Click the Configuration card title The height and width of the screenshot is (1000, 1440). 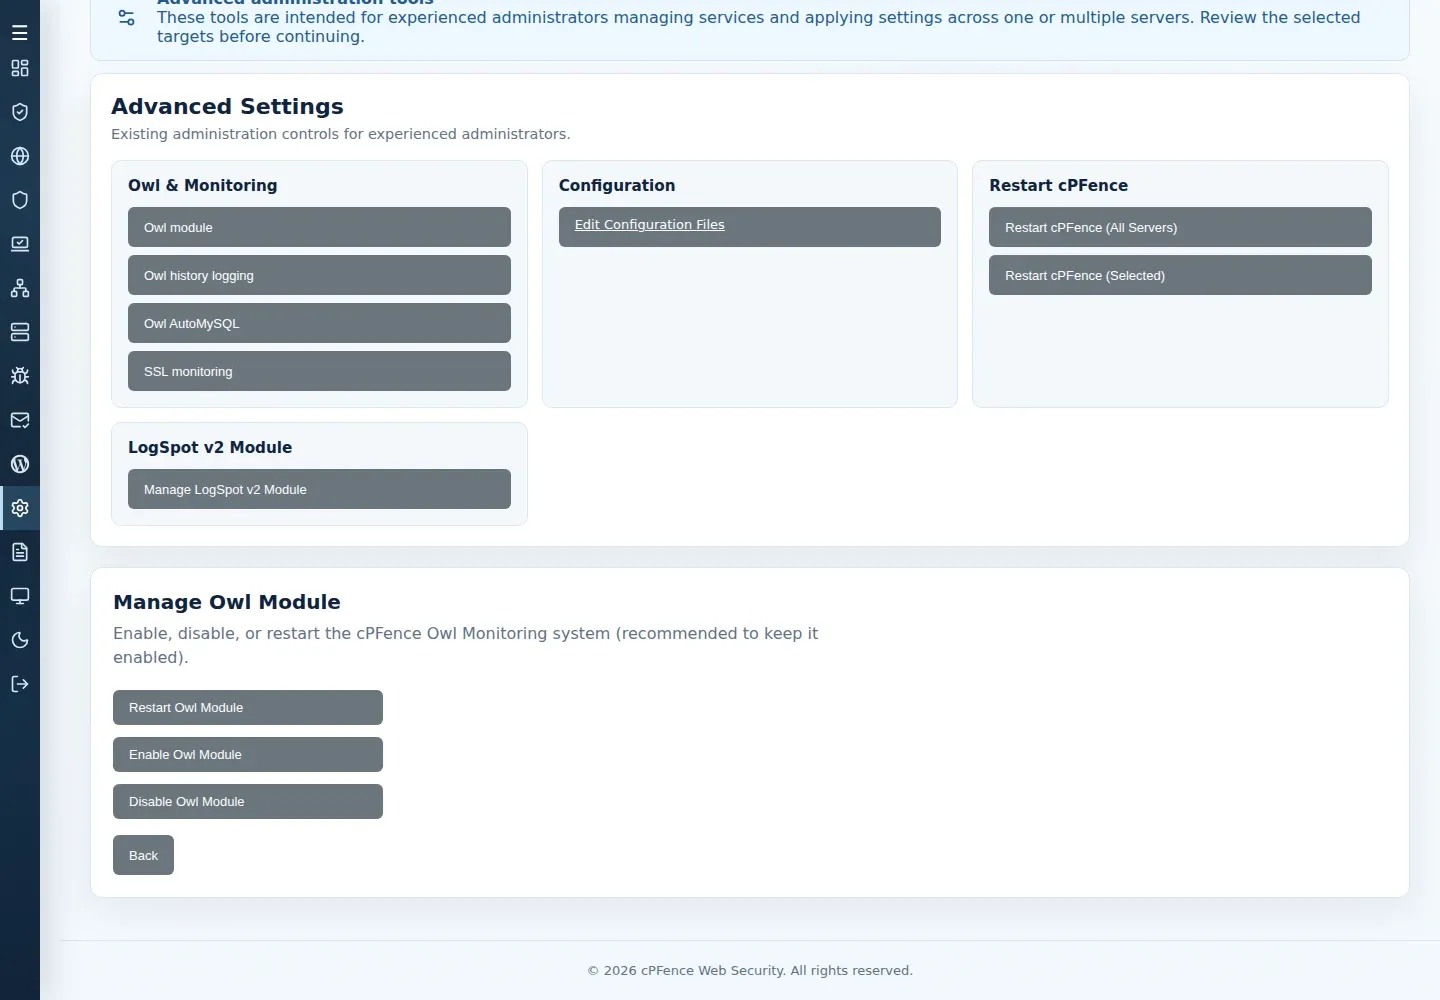[x=617, y=186]
